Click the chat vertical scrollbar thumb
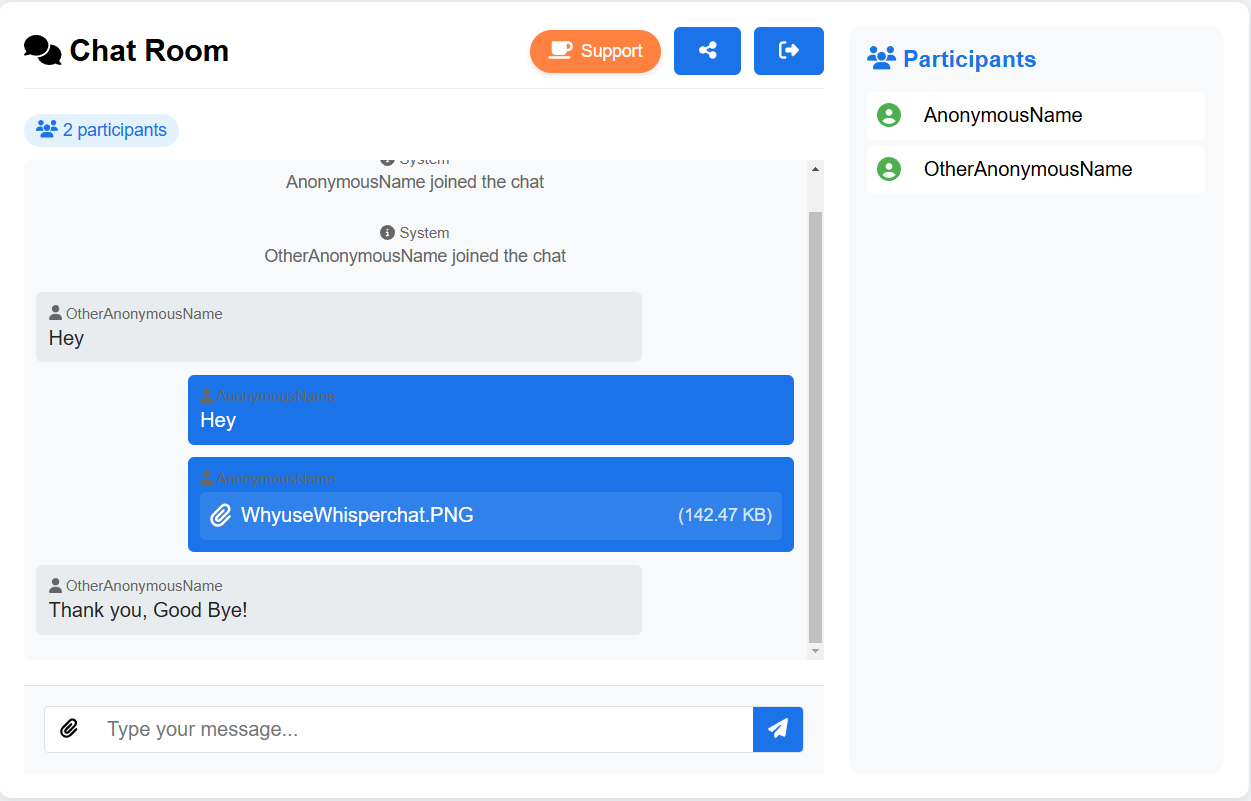Image resolution: width=1251 pixels, height=801 pixels. coord(815,427)
